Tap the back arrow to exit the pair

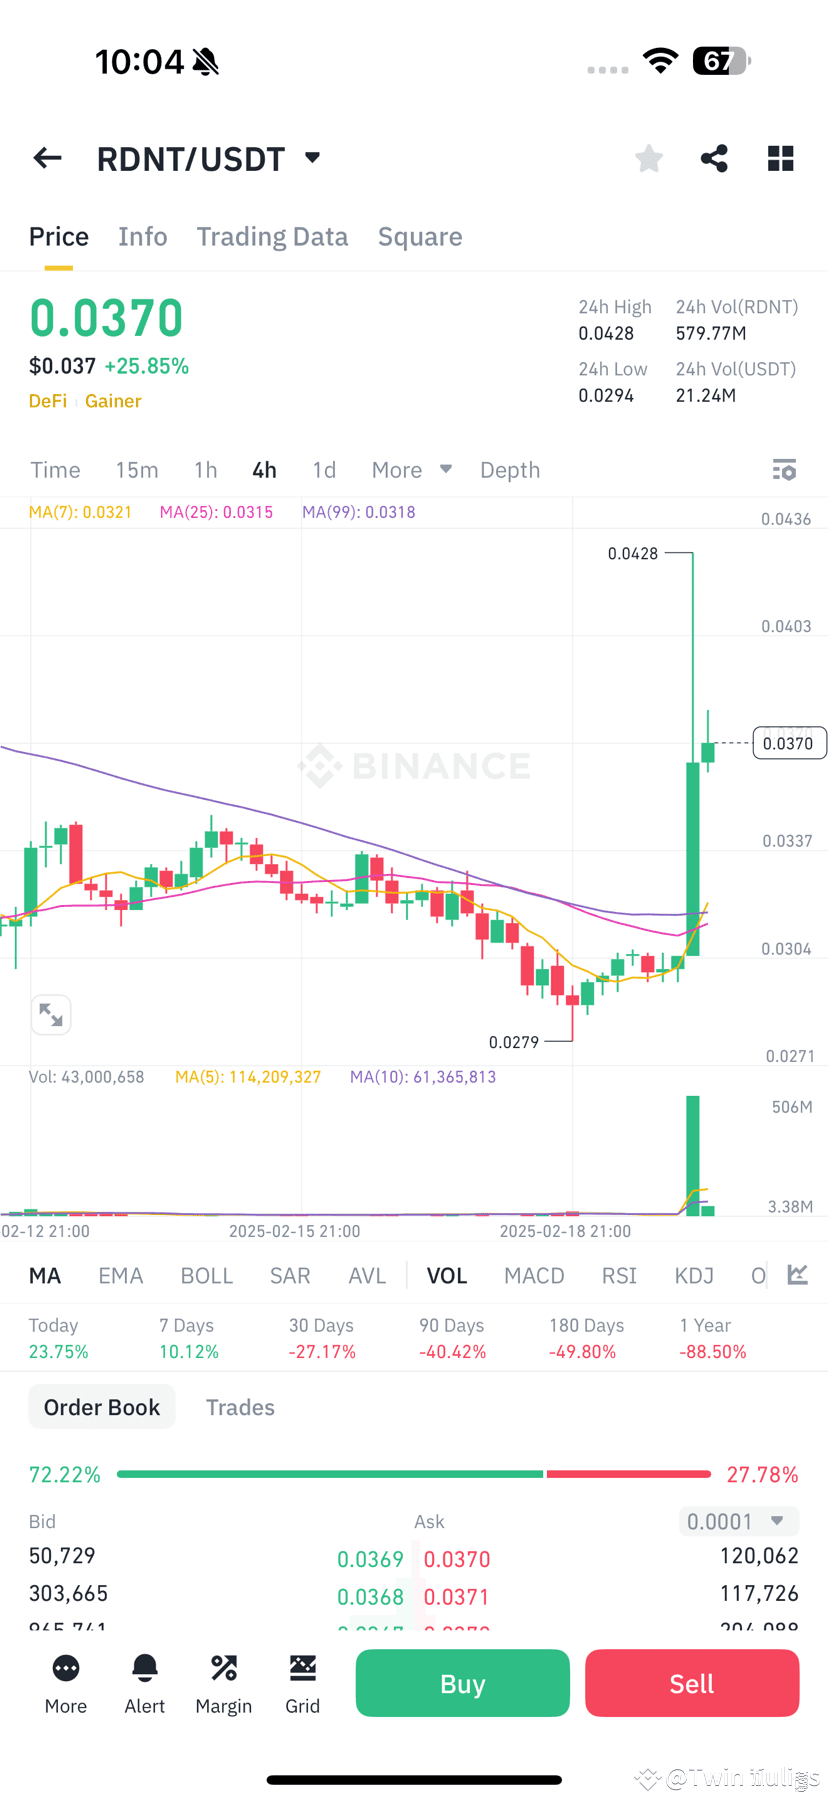click(x=47, y=158)
